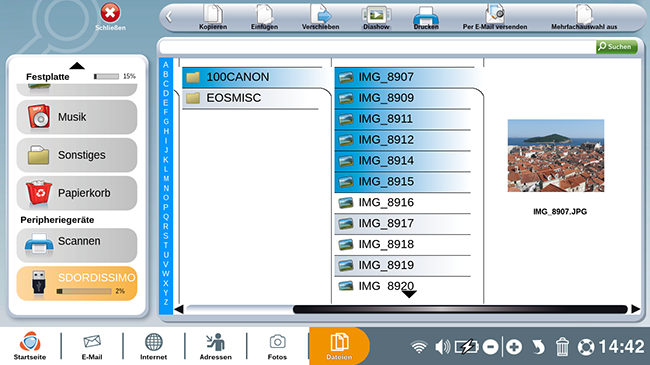Expand sidebar list upward with arrow above Festplatte

(x=77, y=66)
